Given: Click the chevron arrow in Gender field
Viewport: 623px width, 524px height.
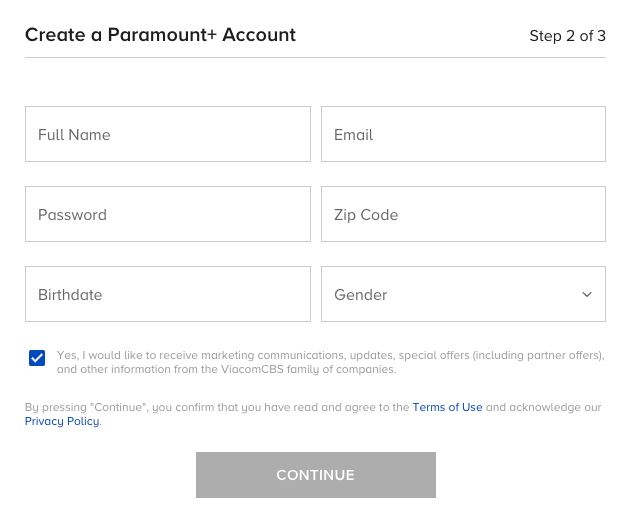Looking at the screenshot, I should pyautogui.click(x=587, y=294).
